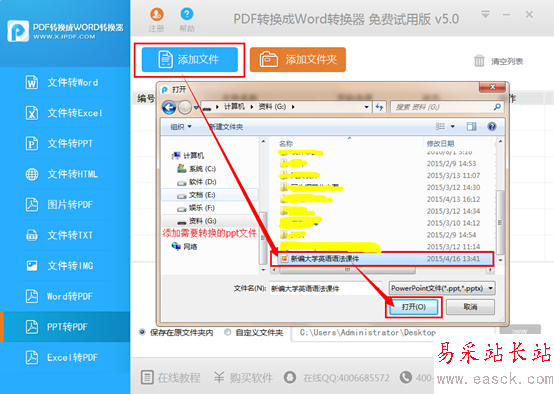554x394 pixels.
Task: Select Word转PDF in sidebar
Action: 65,296
